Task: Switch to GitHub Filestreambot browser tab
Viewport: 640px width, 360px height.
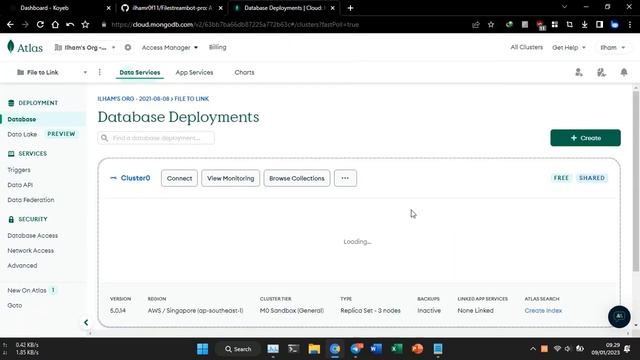Action: [171, 8]
